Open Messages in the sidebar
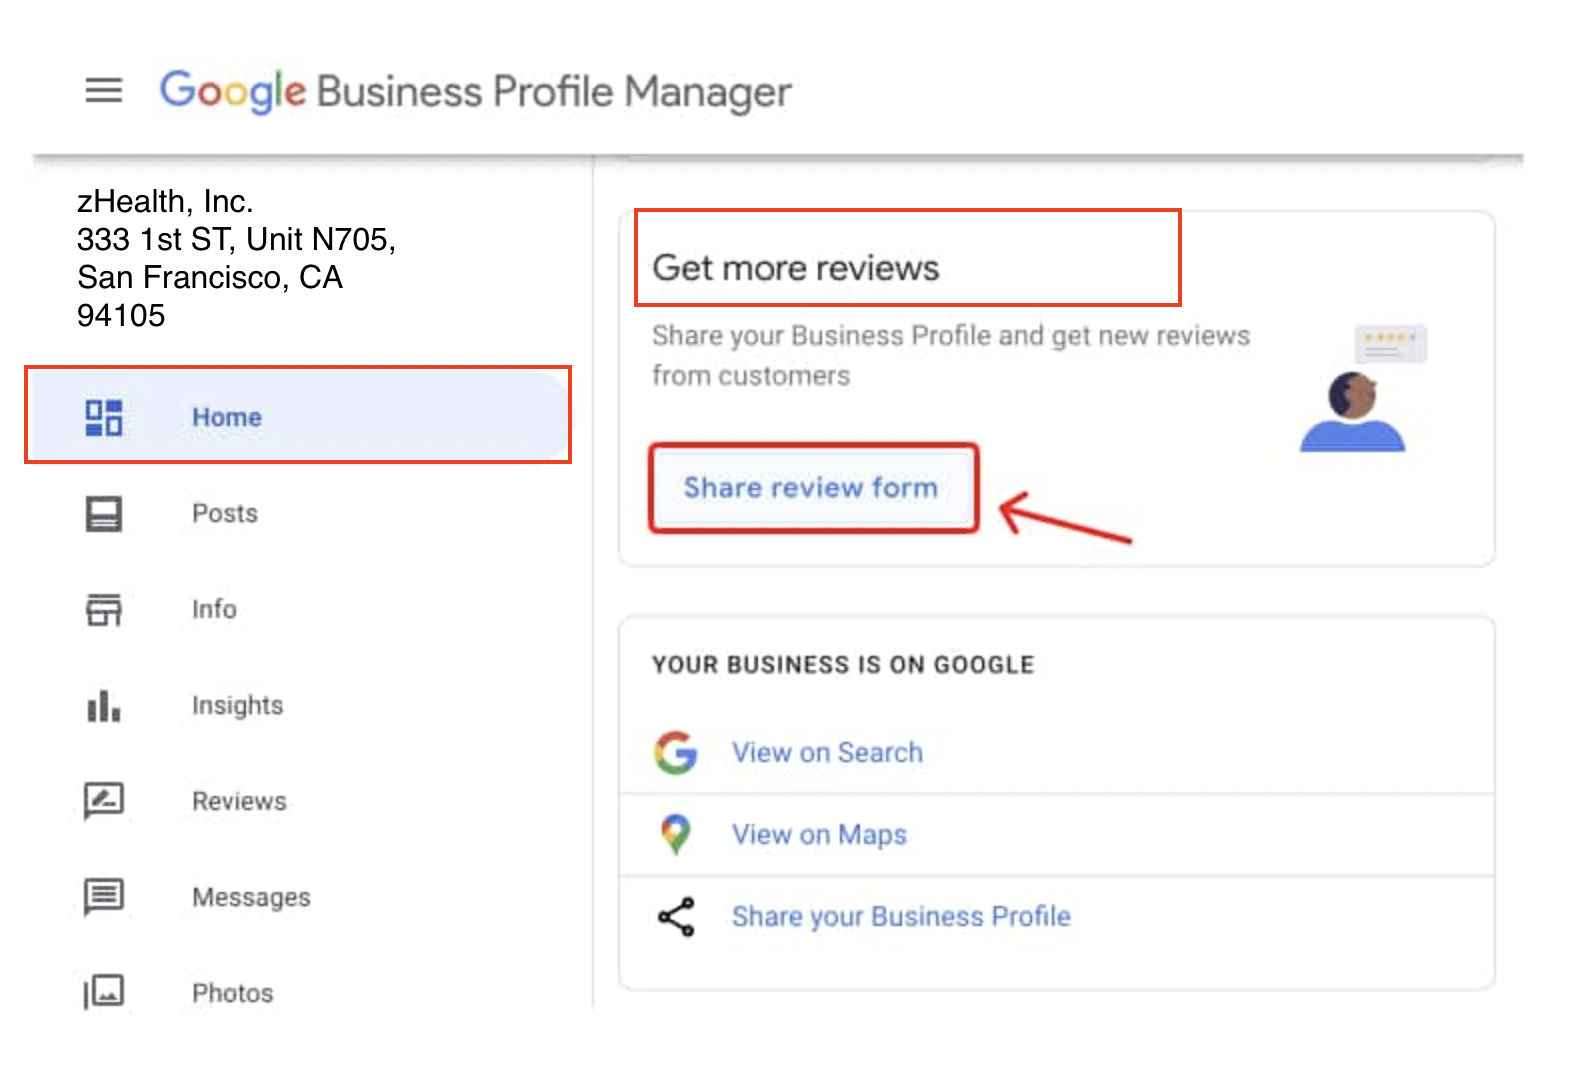Viewport: 1580px width, 1068px height. [252, 898]
